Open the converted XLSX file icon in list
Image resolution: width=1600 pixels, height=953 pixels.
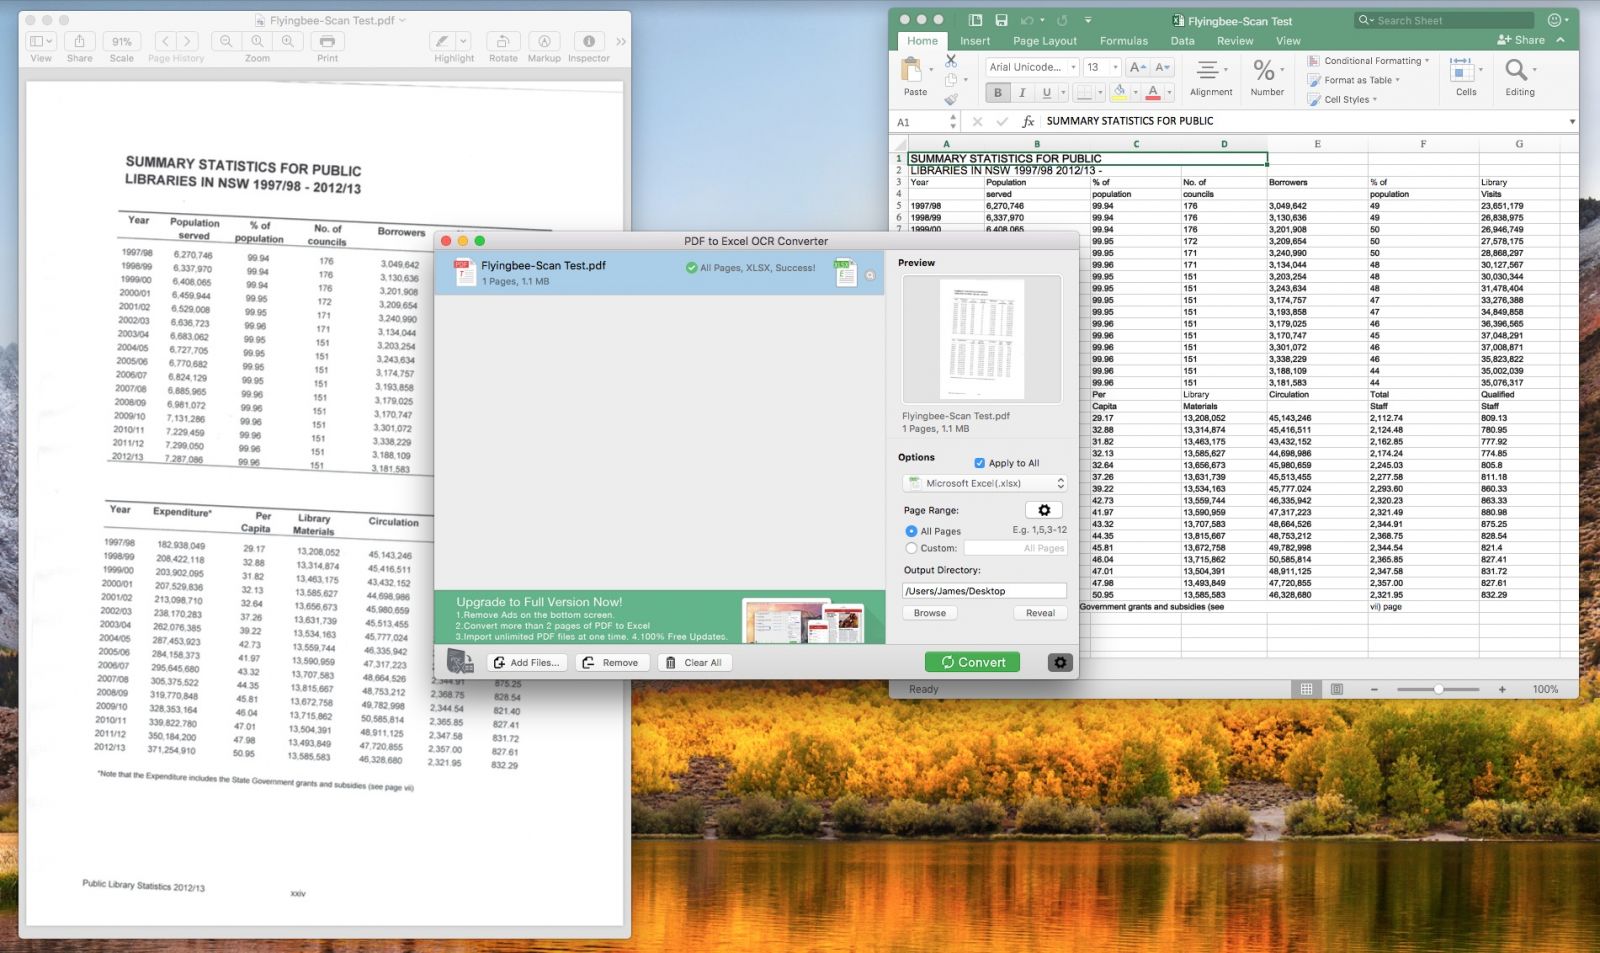pyautogui.click(x=846, y=273)
